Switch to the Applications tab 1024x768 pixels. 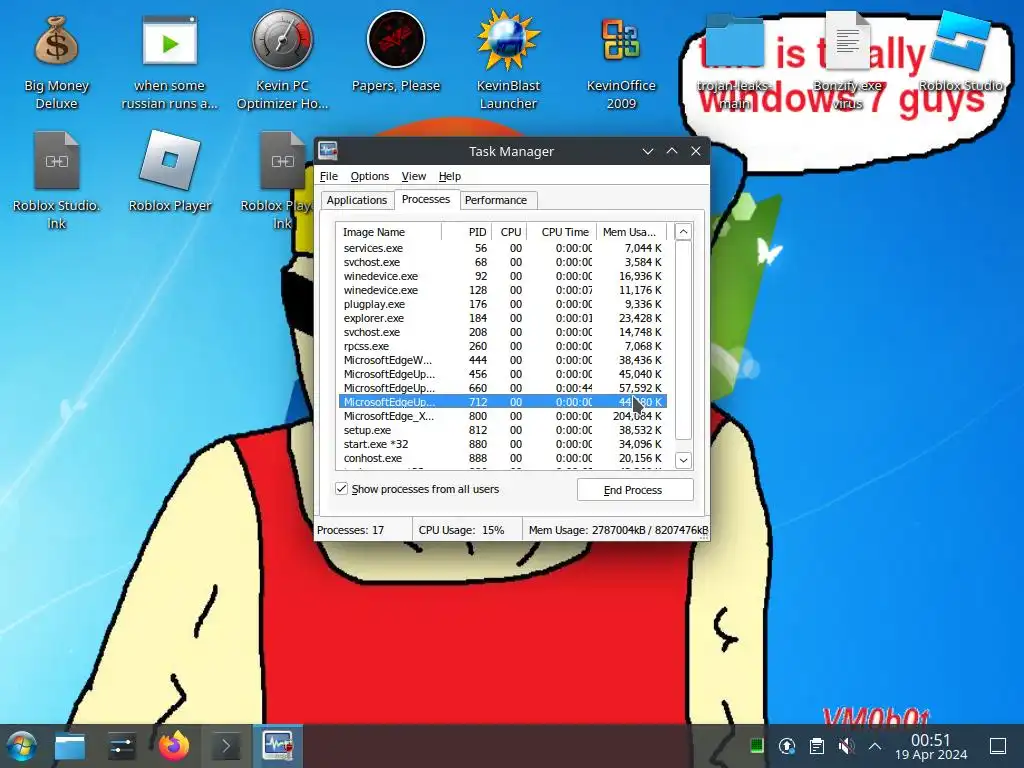[357, 200]
